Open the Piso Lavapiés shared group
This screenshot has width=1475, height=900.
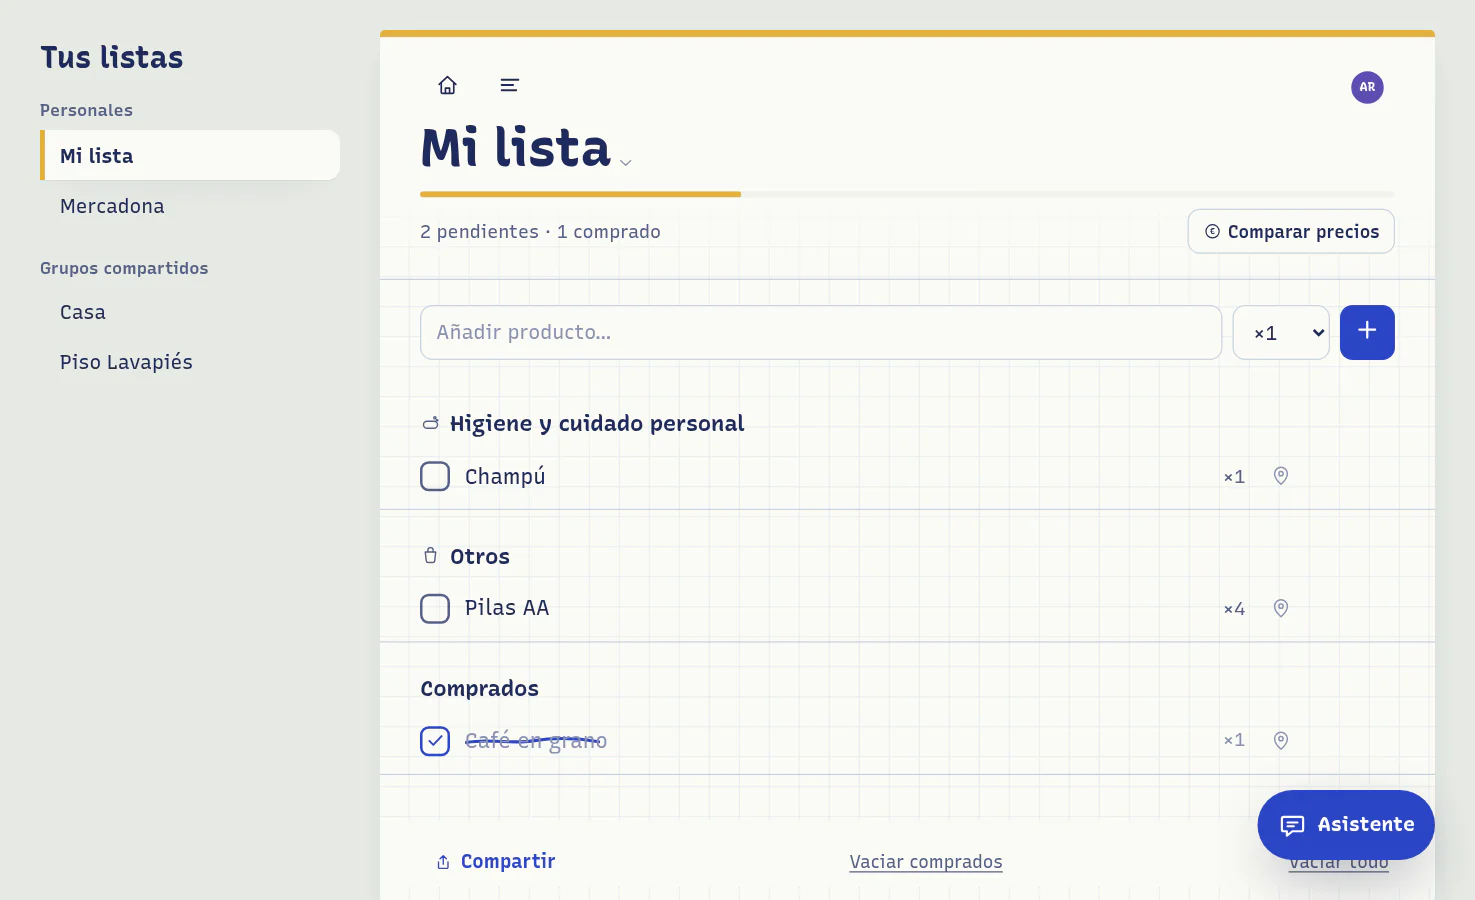(190, 362)
